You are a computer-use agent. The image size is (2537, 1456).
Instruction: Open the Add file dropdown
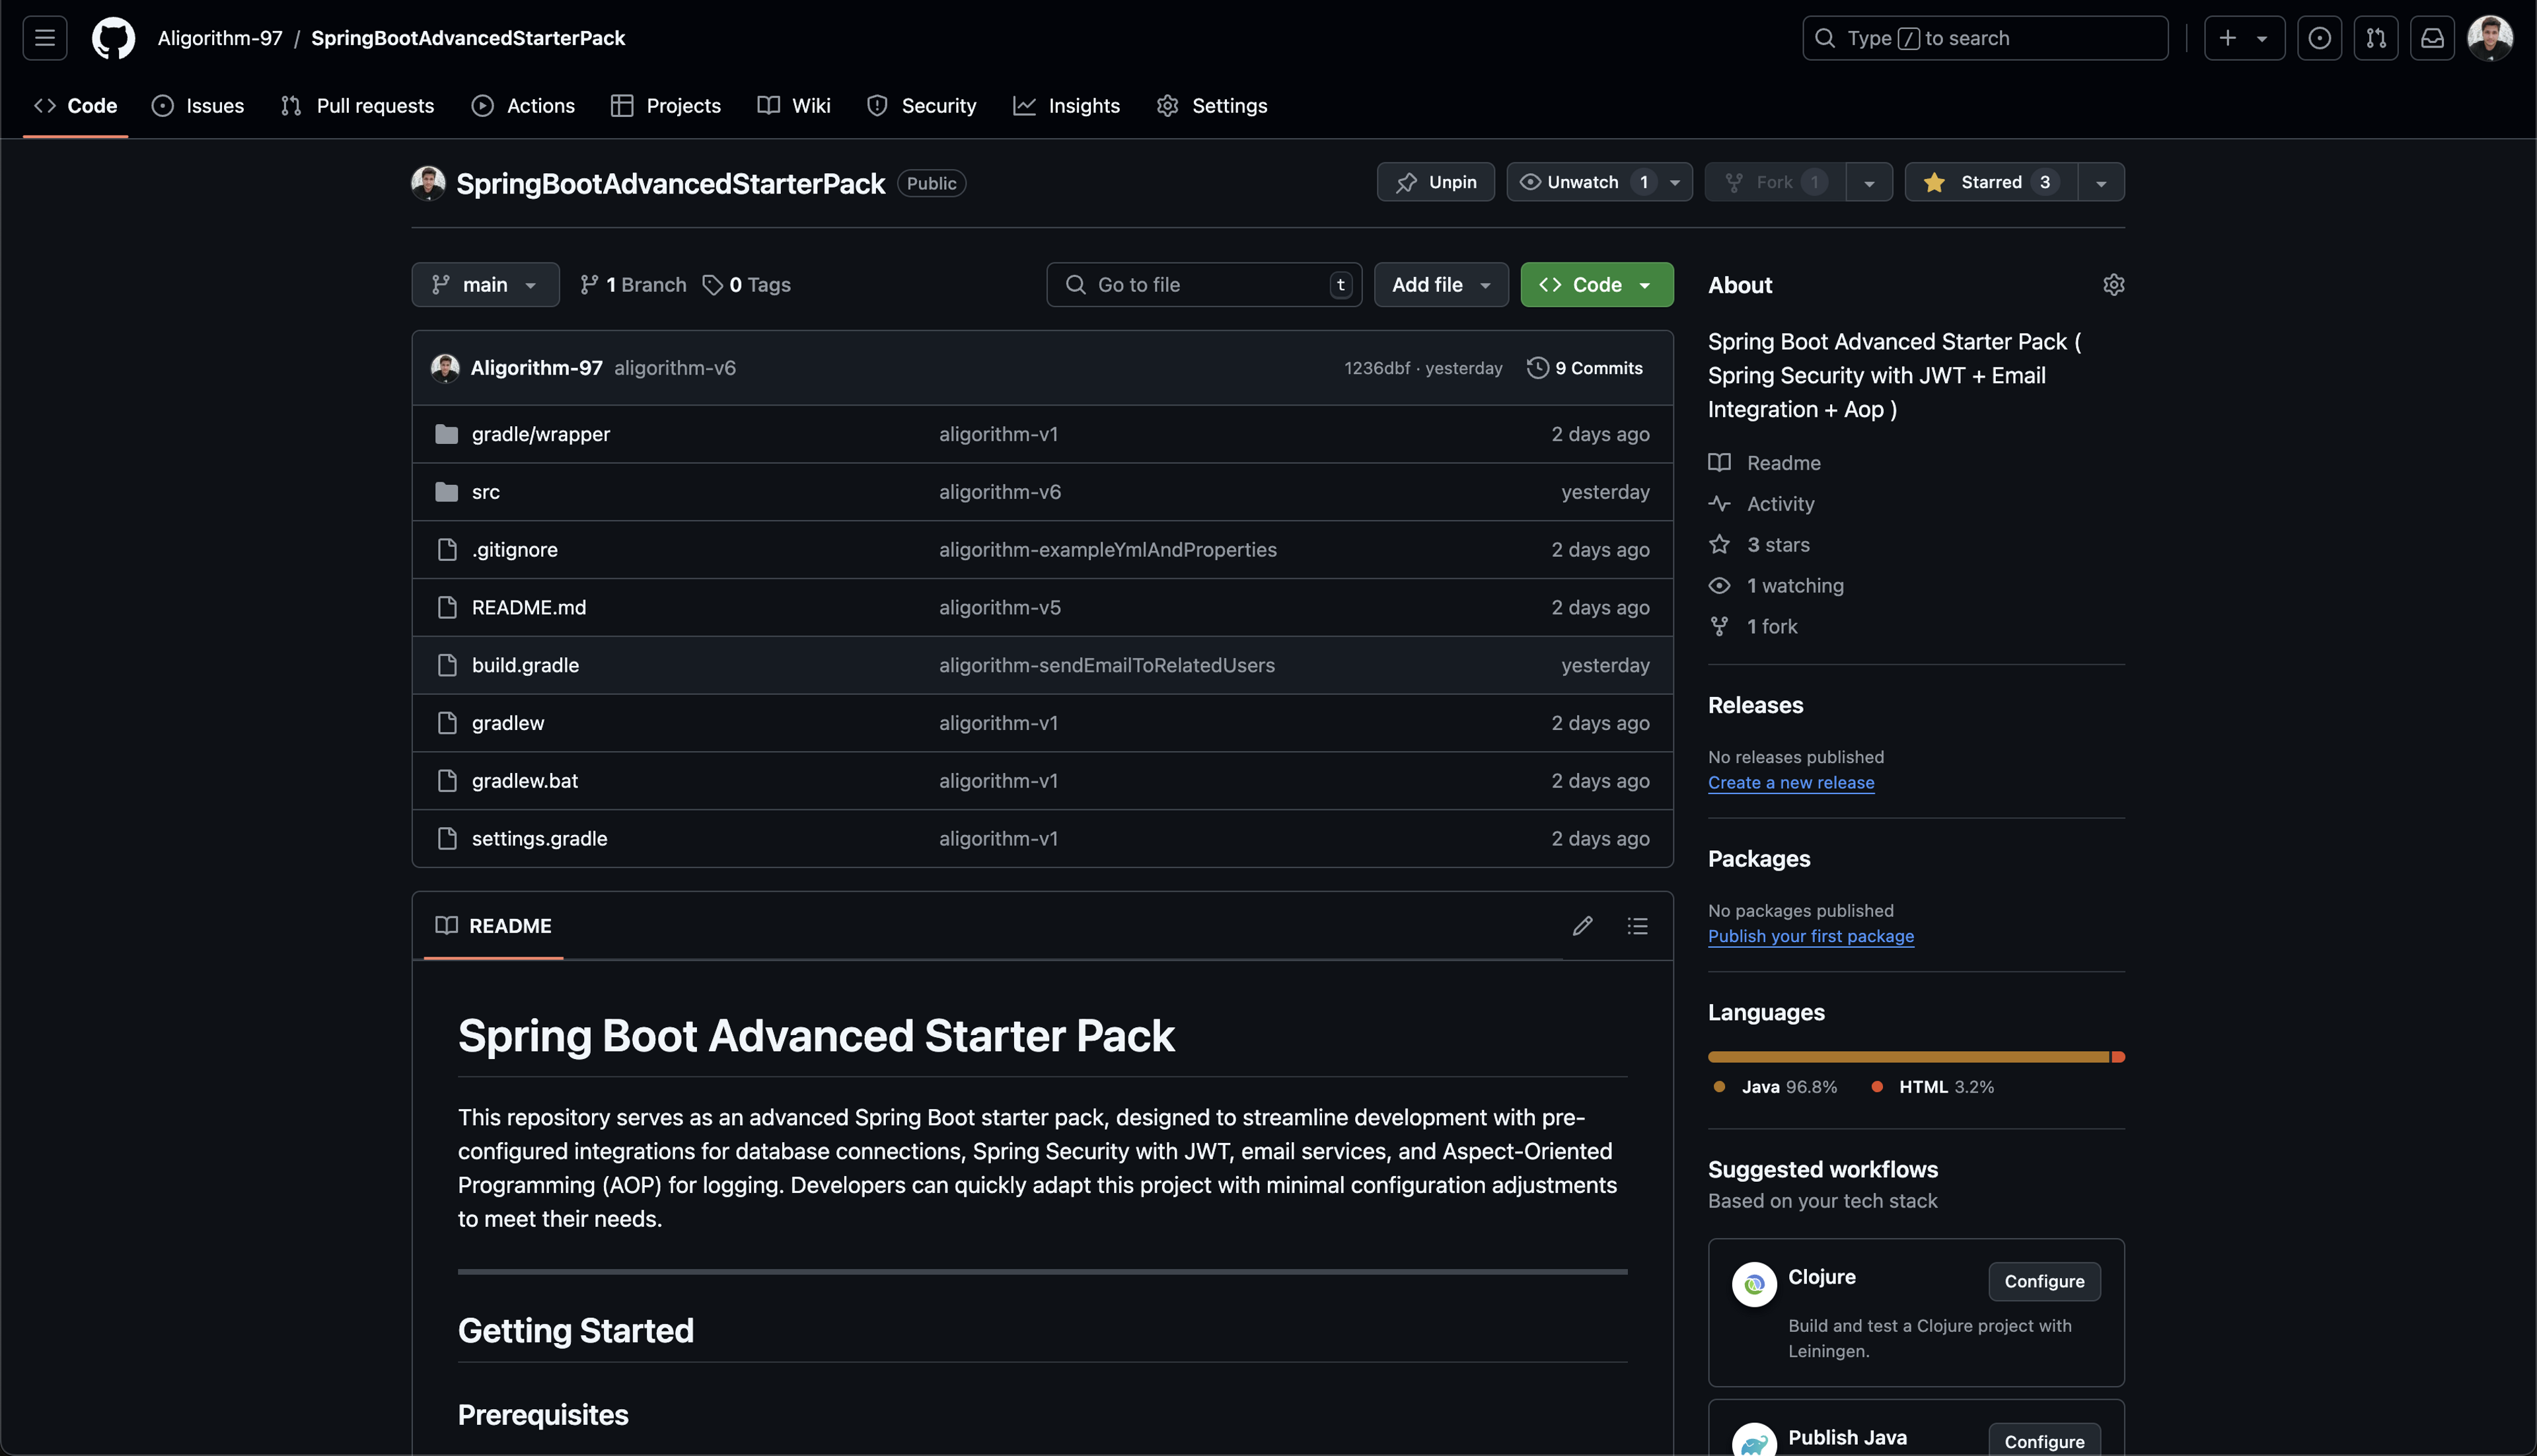(1441, 285)
